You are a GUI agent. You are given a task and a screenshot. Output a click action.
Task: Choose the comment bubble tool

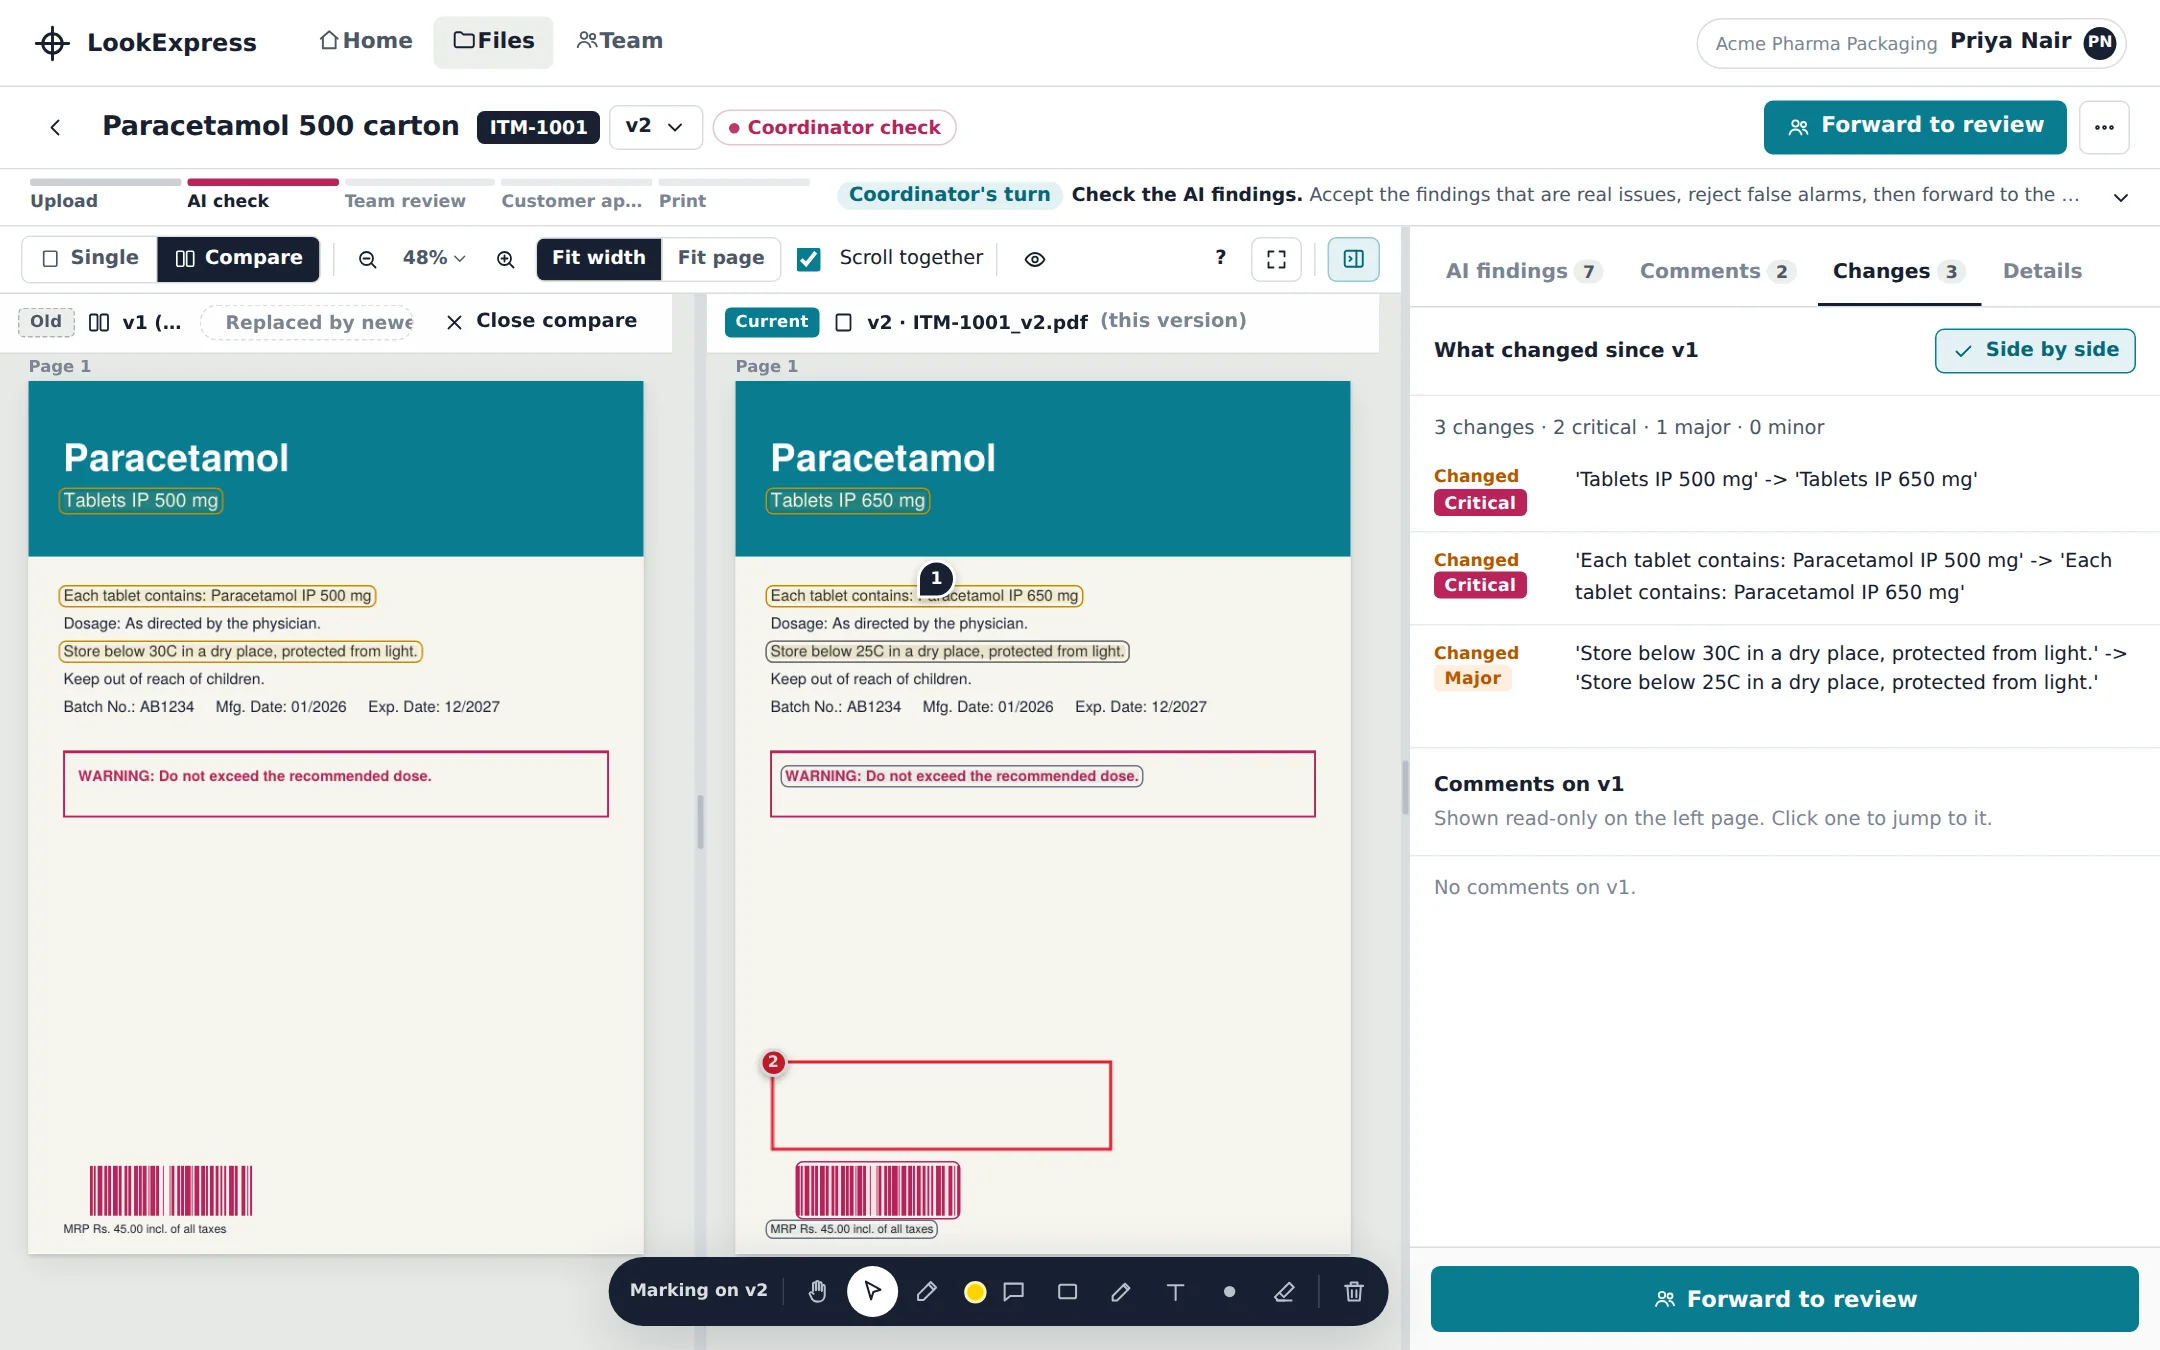[x=1014, y=1292]
